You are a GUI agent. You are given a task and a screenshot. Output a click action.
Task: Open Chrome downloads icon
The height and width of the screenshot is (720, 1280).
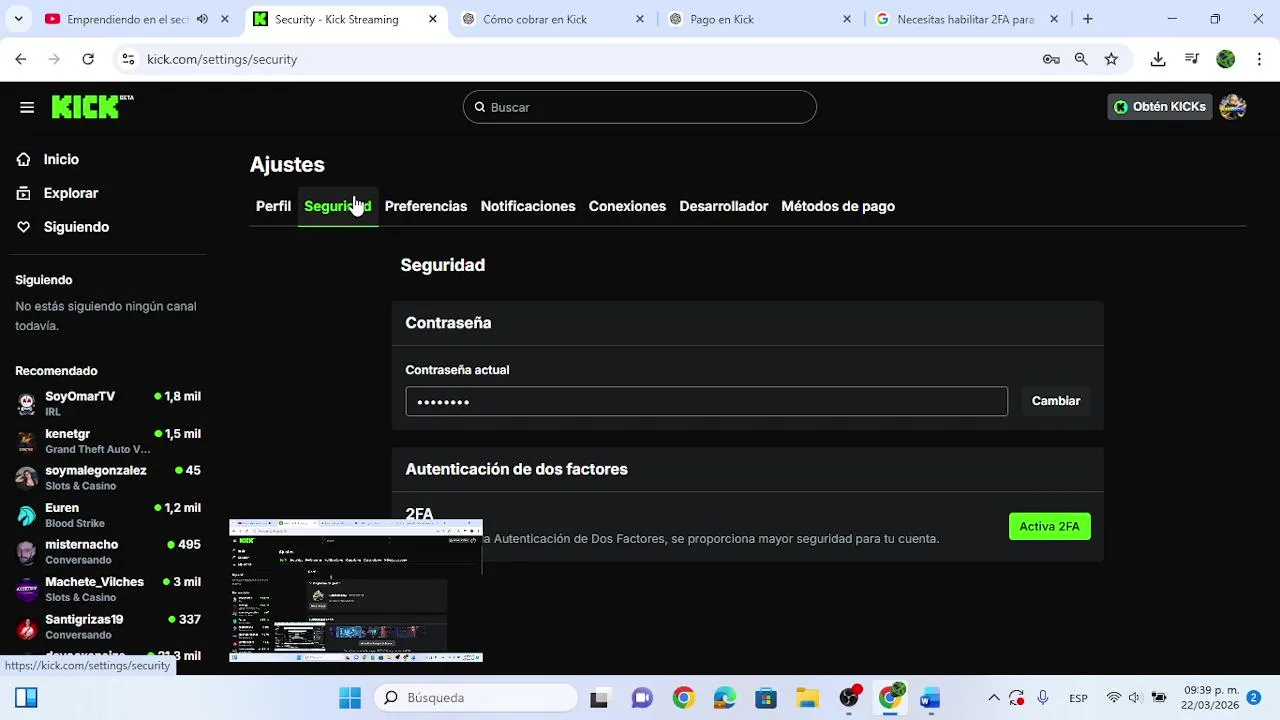click(1158, 59)
